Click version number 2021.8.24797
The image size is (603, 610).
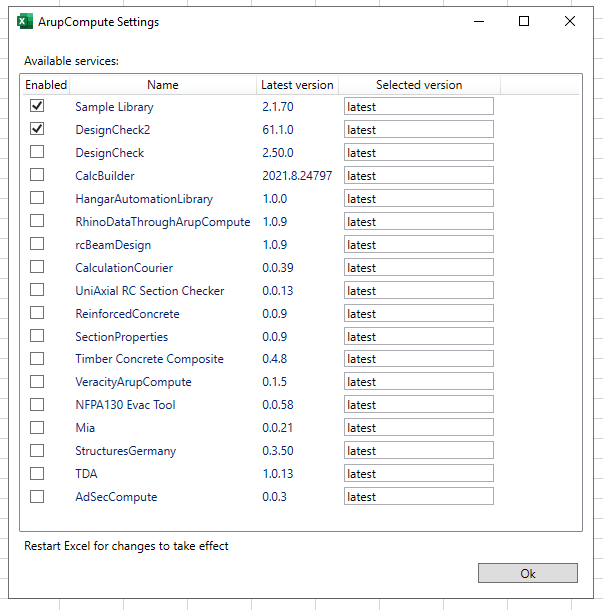pyautogui.click(x=297, y=176)
